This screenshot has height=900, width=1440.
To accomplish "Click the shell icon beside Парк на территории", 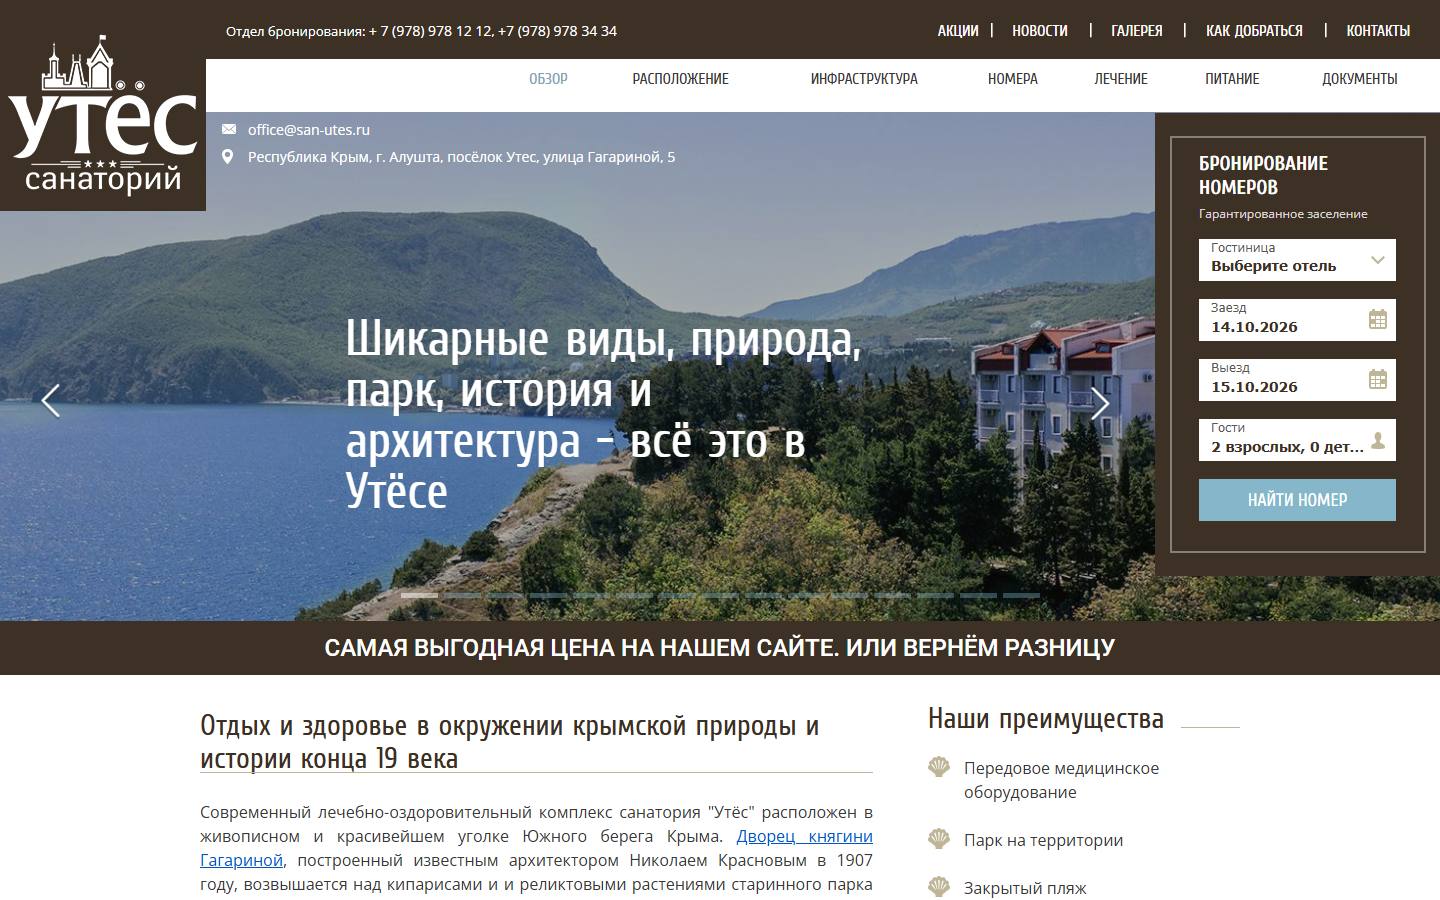I will [939, 839].
